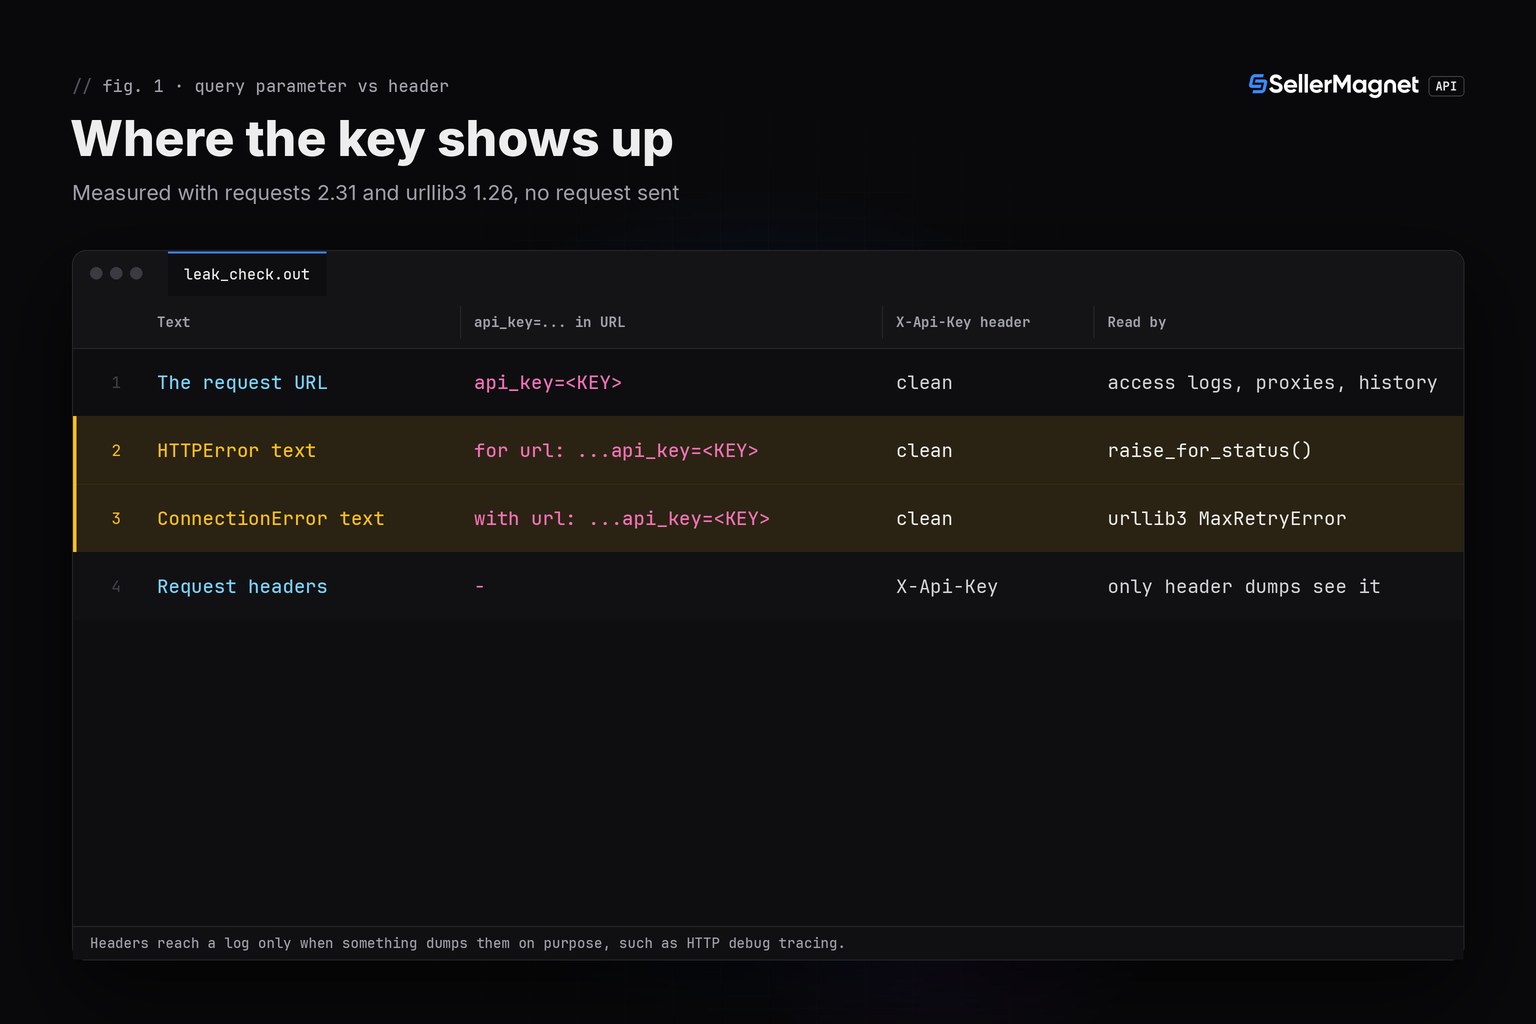Screen dimensions: 1536x1024
Task: Click "clean" in the ConnectionError text row
Action: click(x=924, y=519)
